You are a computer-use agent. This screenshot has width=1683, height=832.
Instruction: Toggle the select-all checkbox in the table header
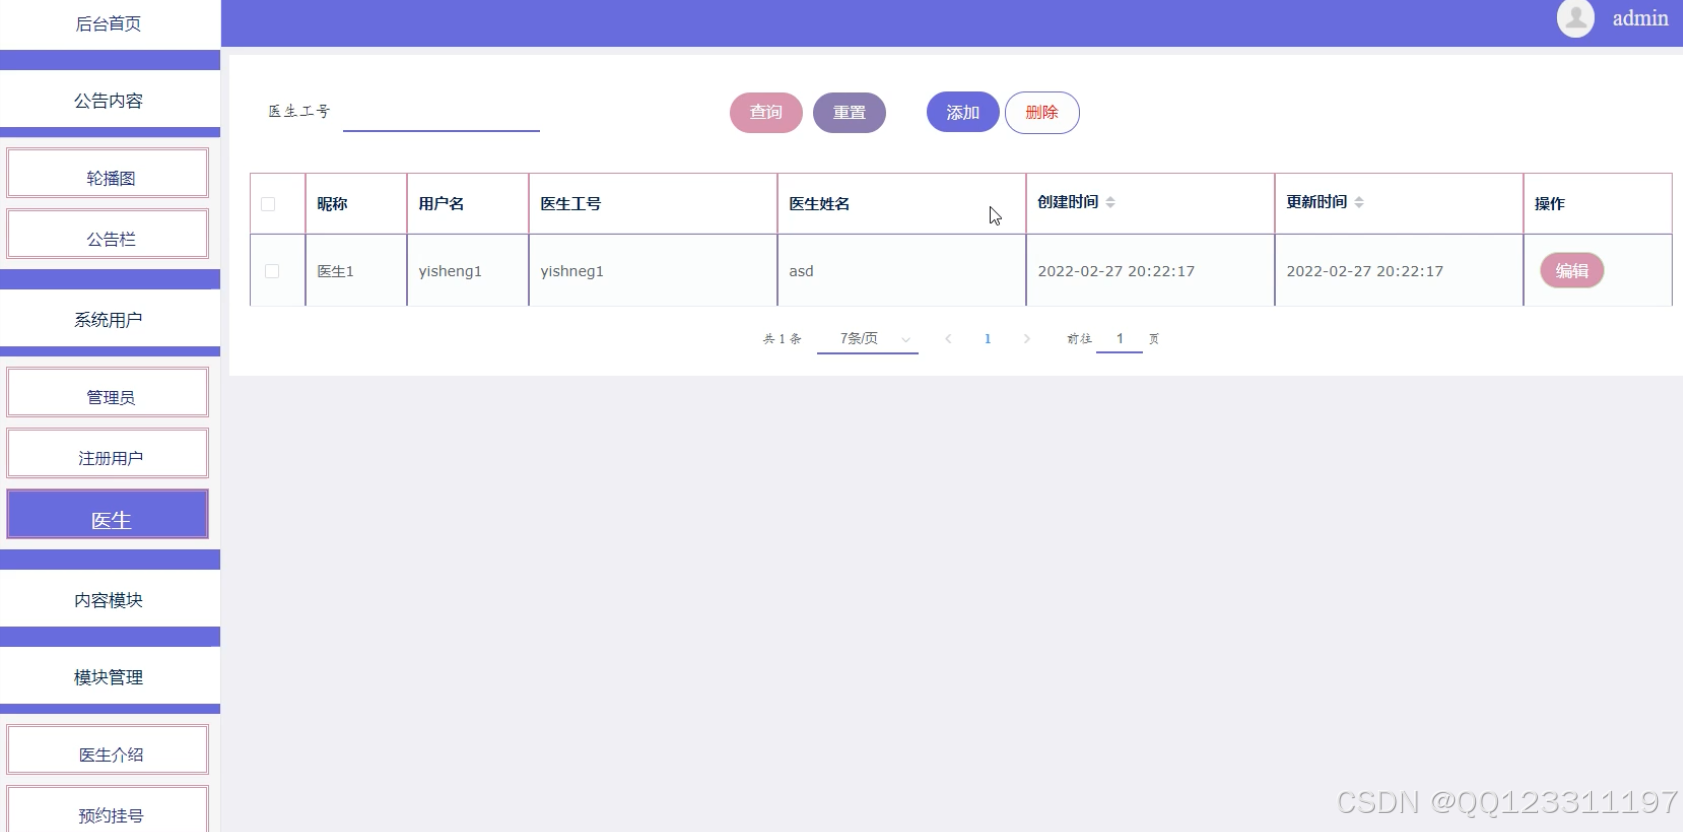click(268, 204)
